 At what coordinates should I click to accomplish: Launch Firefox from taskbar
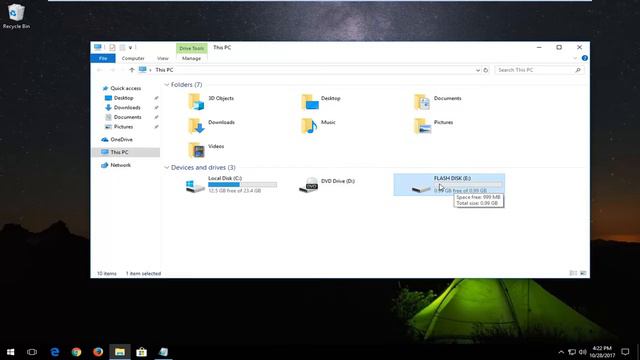pos(98,352)
